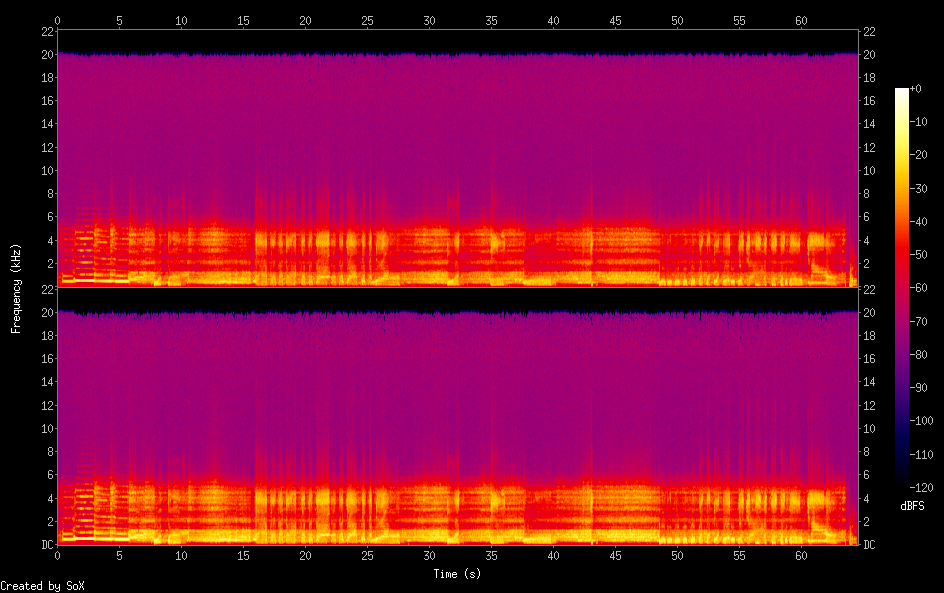Click the lower channel spectrogram plot
The height and width of the screenshot is (593, 944).
coord(458,416)
